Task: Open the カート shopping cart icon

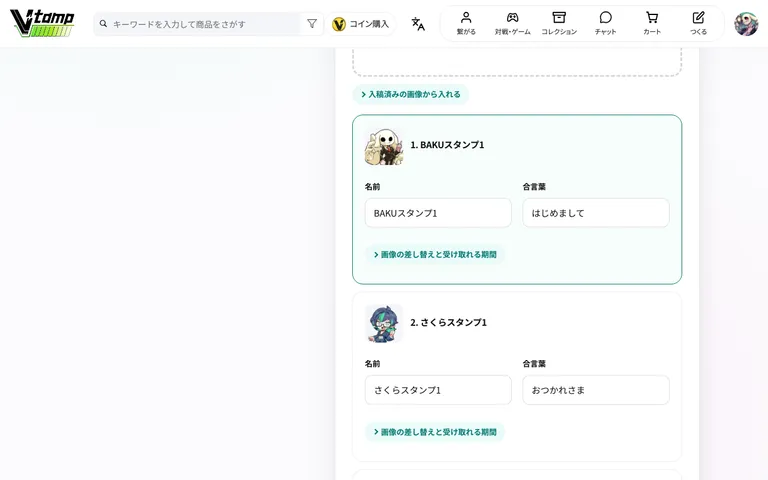Action: (652, 18)
